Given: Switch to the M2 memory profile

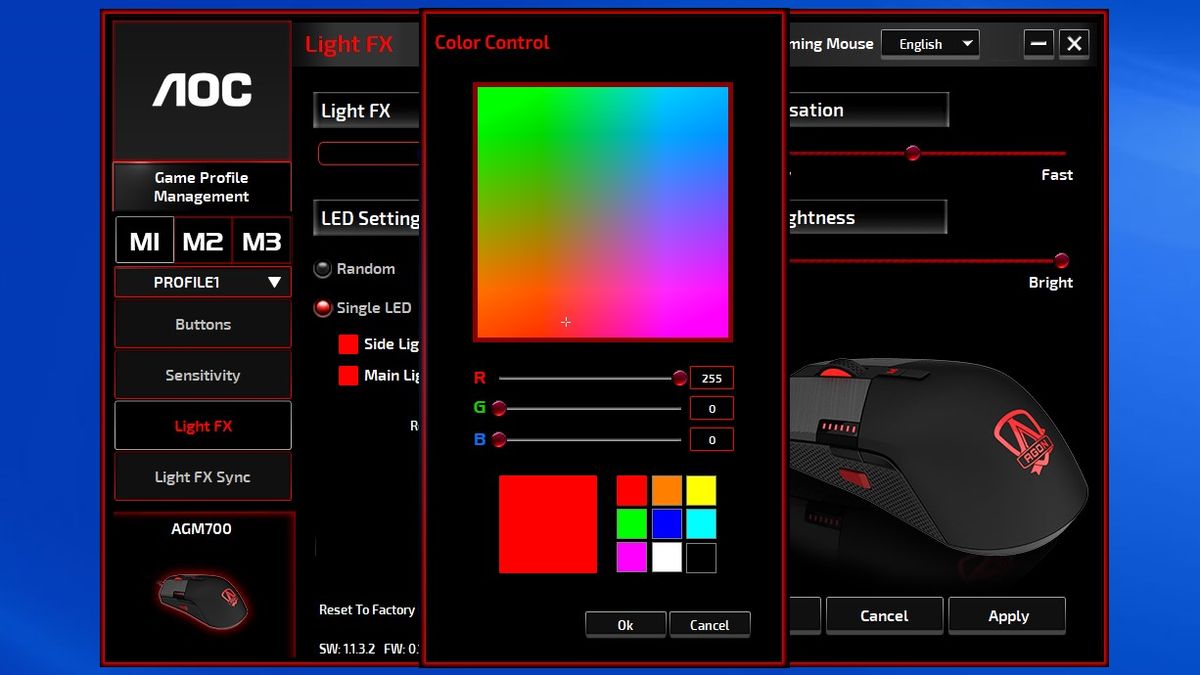Looking at the screenshot, I should pos(203,241).
